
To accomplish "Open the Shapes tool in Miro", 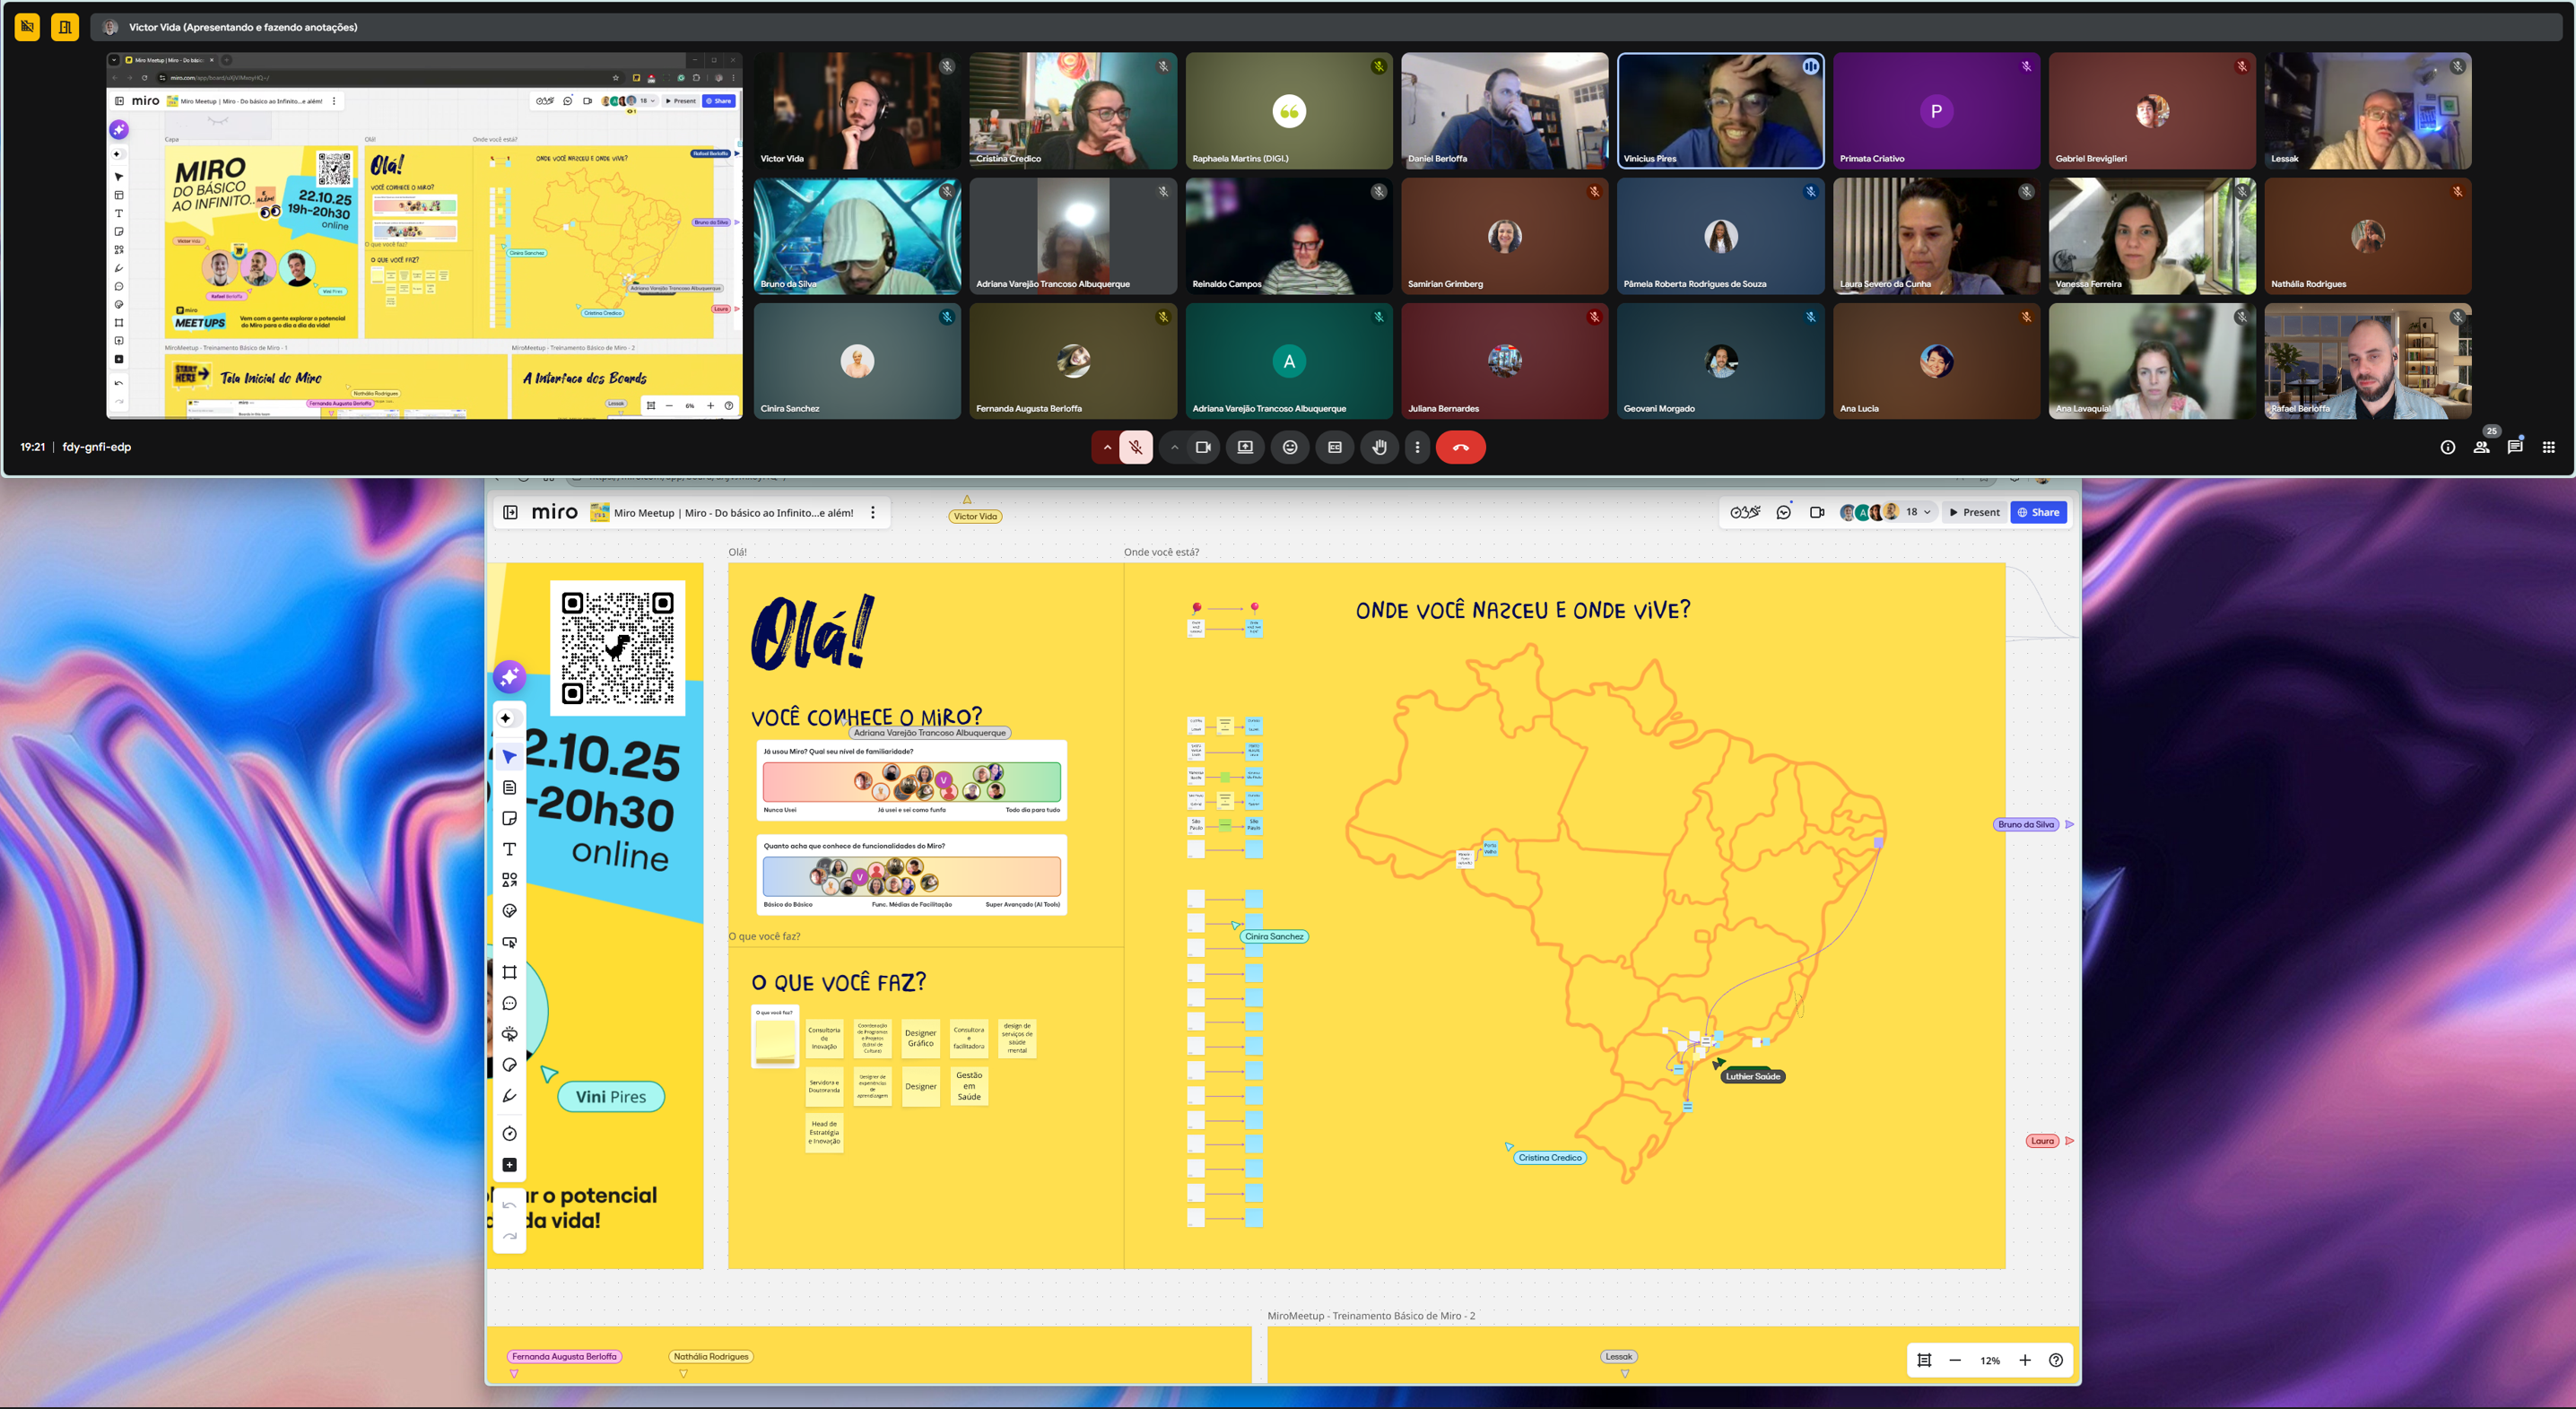I will pos(509,880).
